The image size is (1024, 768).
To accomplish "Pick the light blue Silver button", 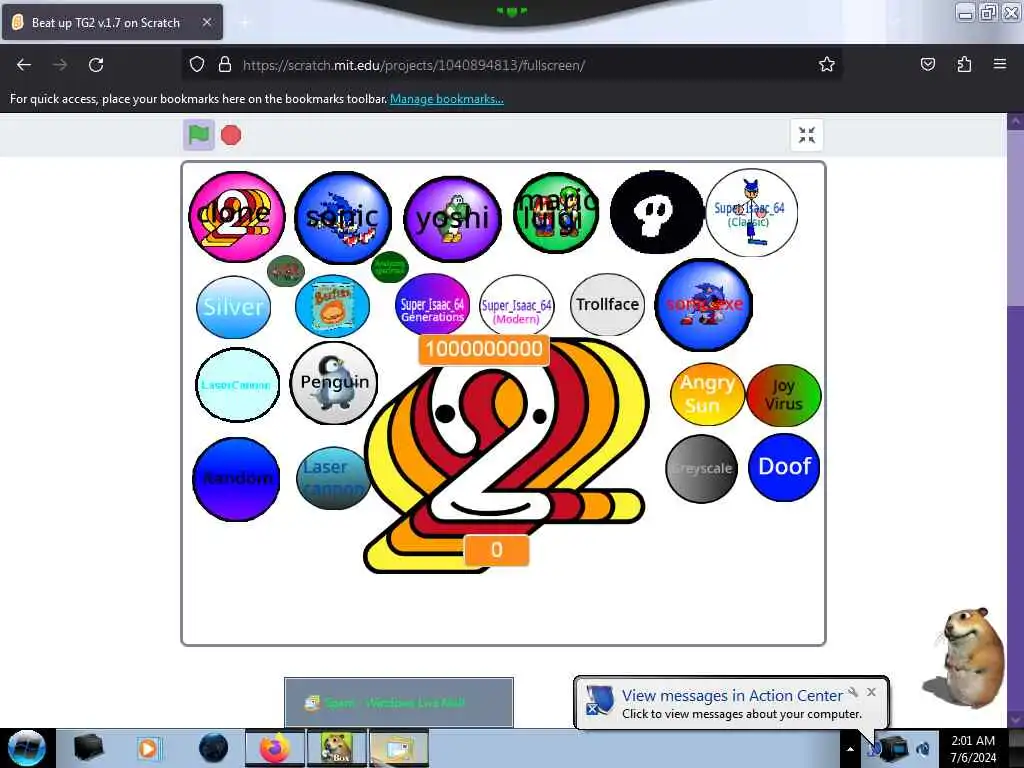I will click(233, 307).
